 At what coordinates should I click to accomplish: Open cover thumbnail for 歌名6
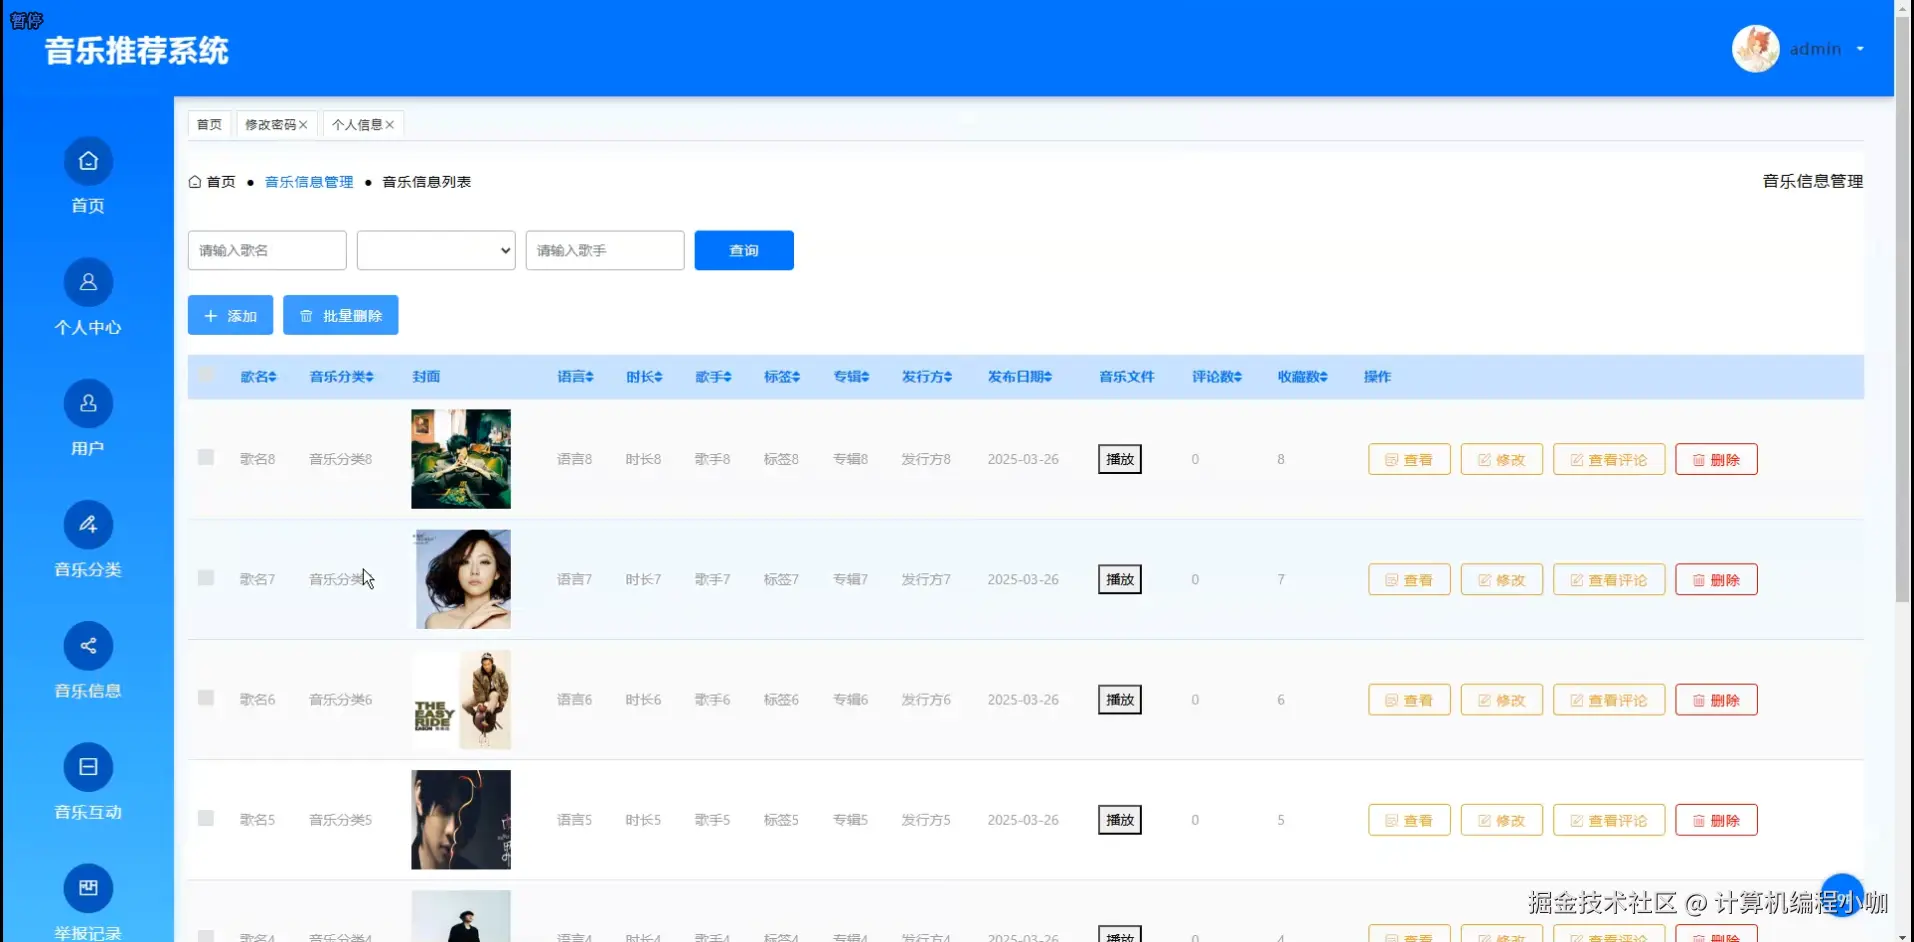pos(461,699)
